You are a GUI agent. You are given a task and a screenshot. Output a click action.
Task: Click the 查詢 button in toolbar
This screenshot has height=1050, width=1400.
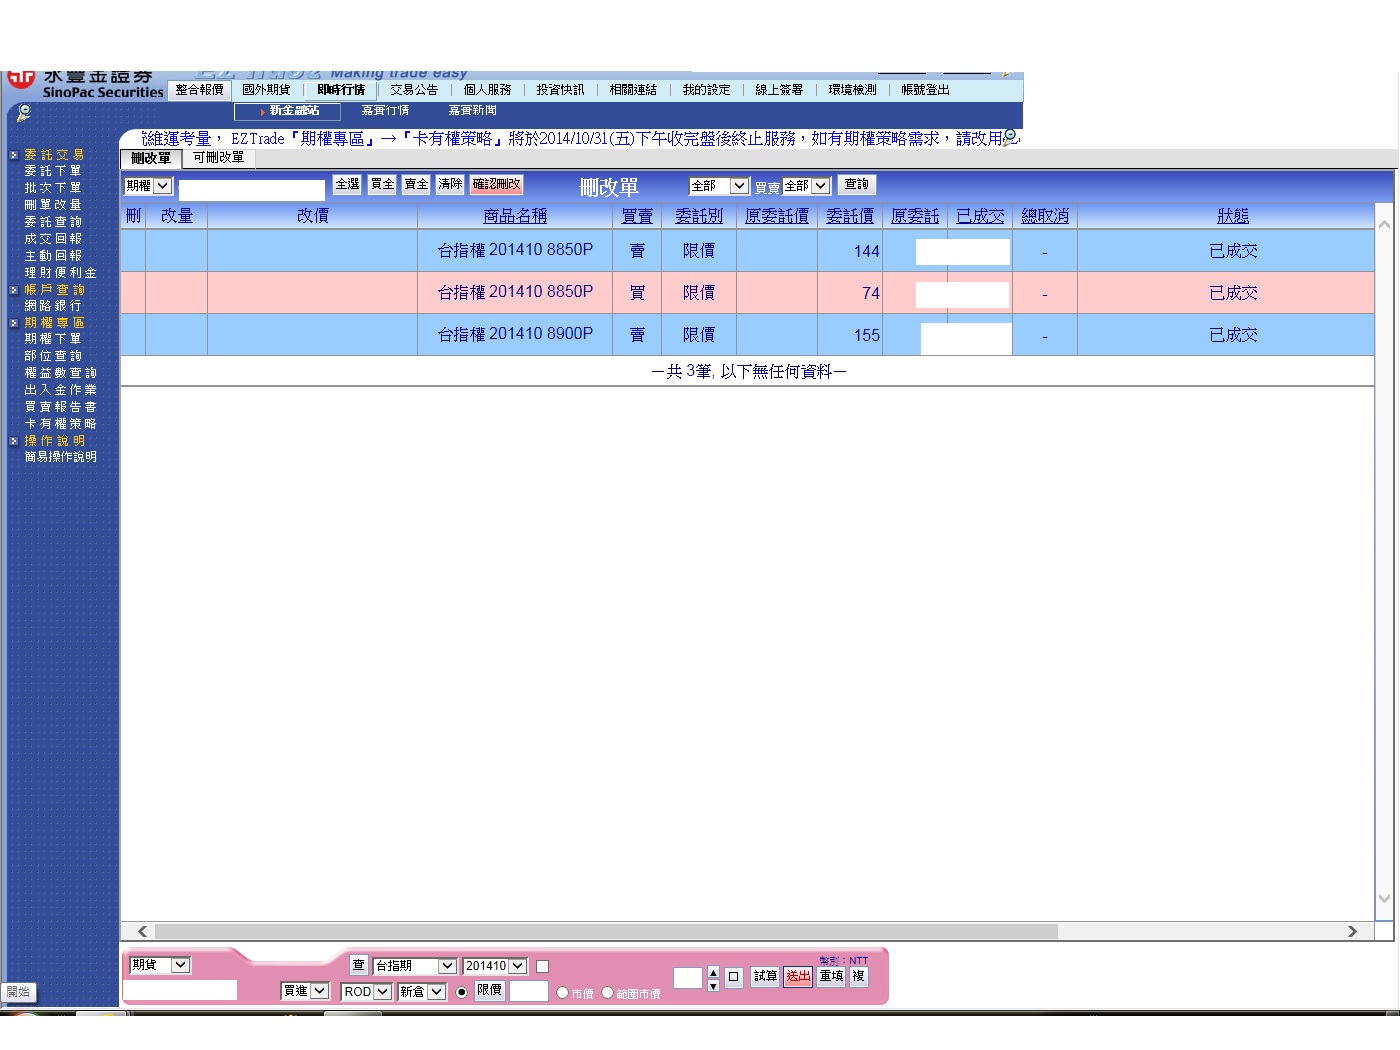857,185
